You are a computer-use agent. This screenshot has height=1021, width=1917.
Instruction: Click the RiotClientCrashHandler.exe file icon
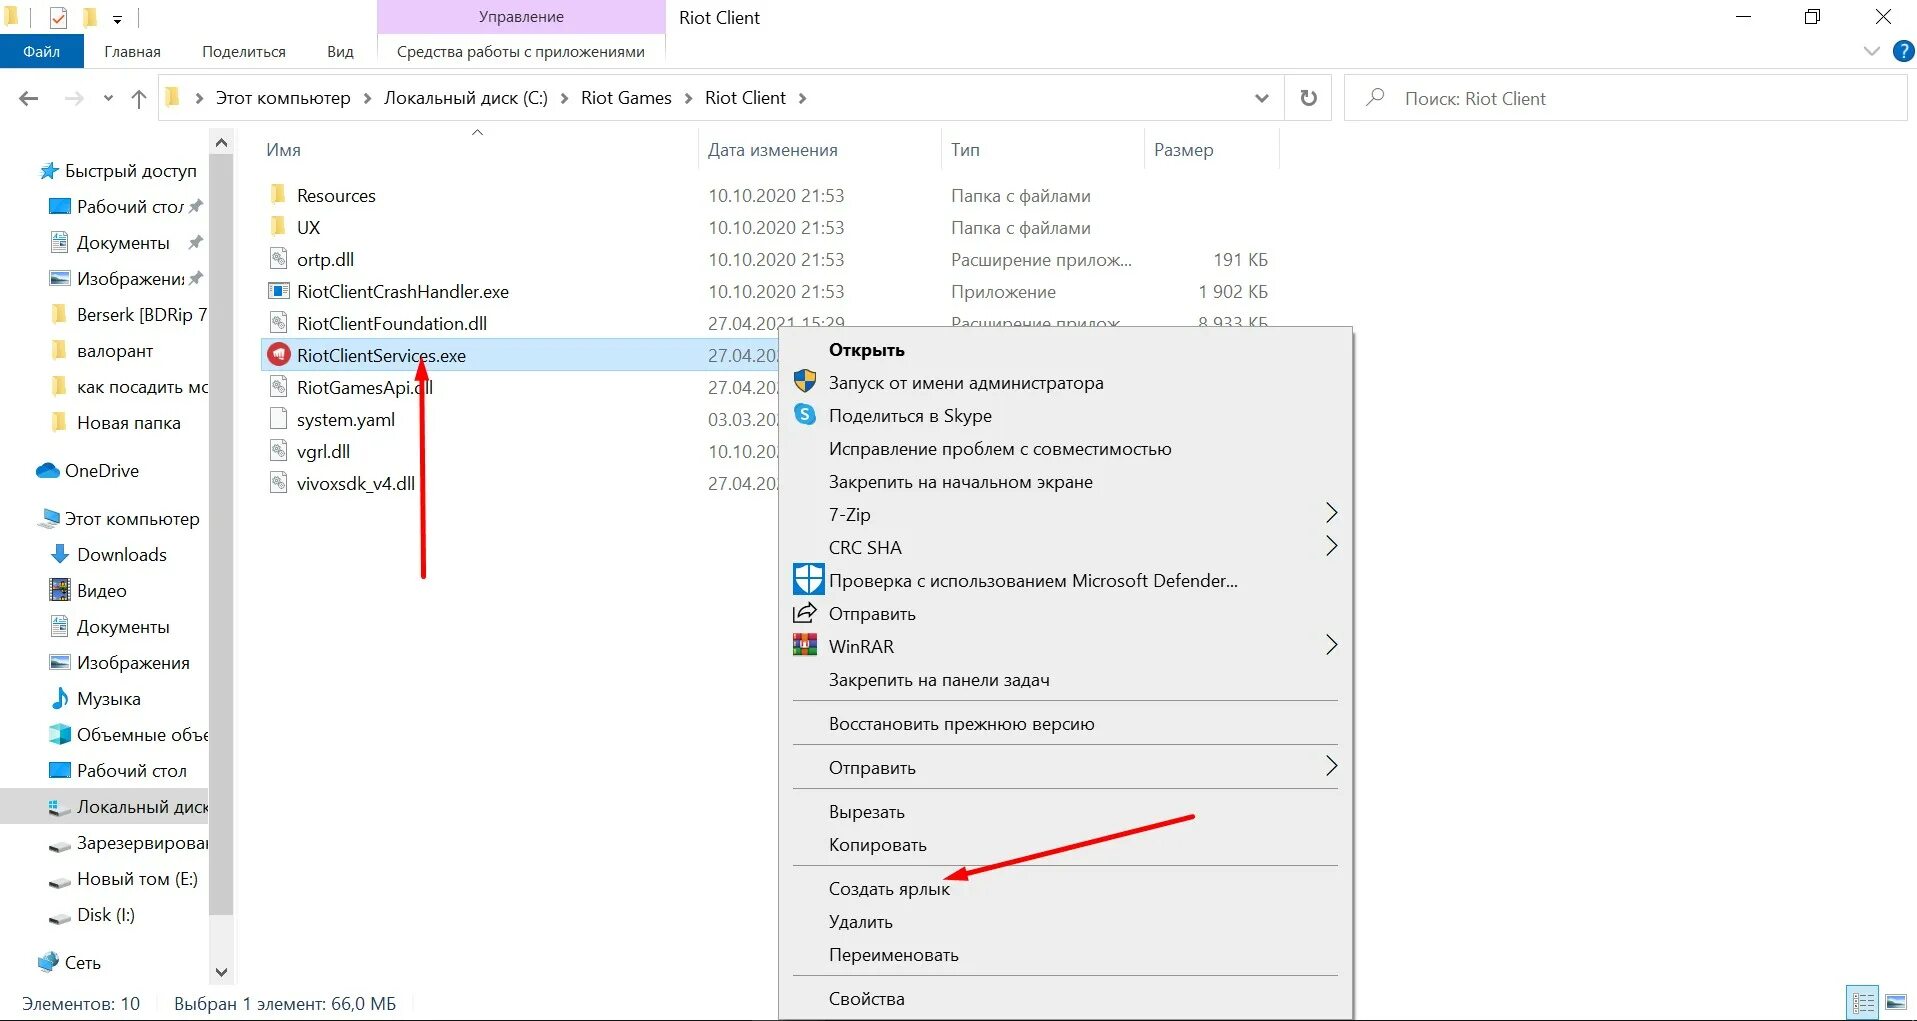[x=279, y=290]
